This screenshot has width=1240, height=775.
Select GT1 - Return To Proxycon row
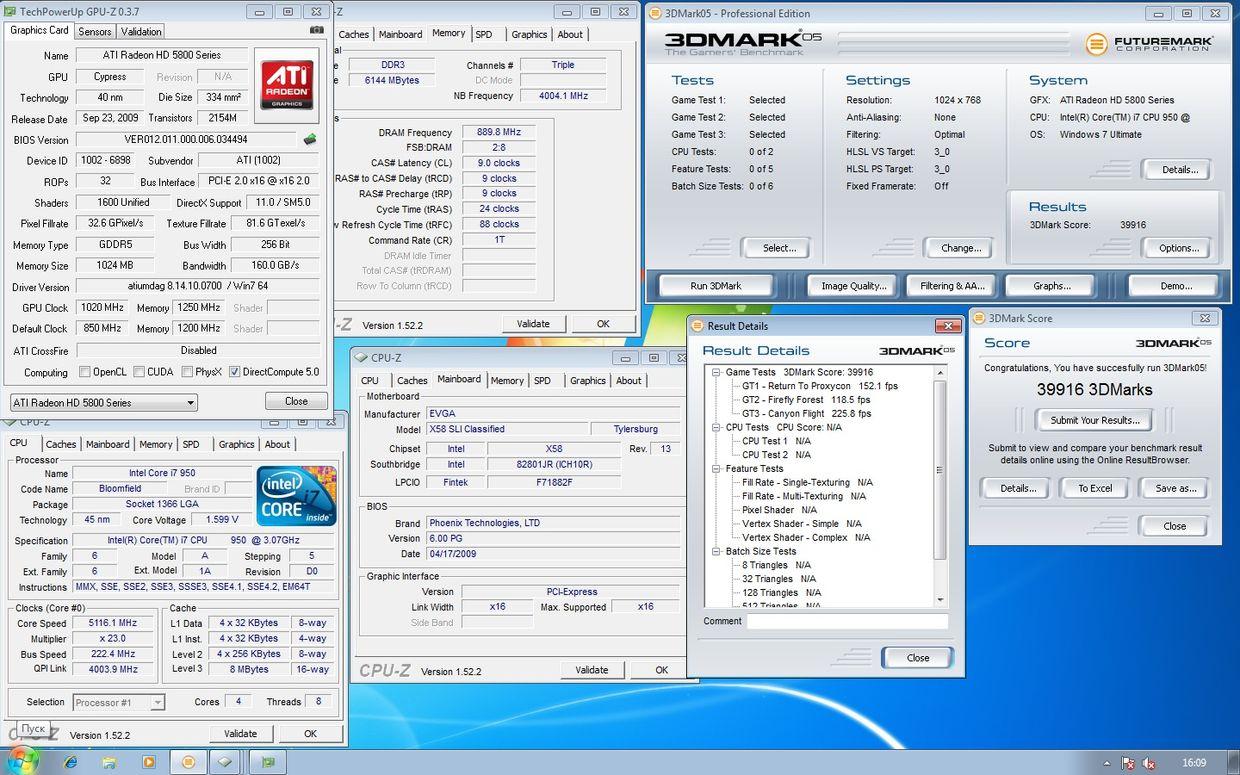click(819, 386)
